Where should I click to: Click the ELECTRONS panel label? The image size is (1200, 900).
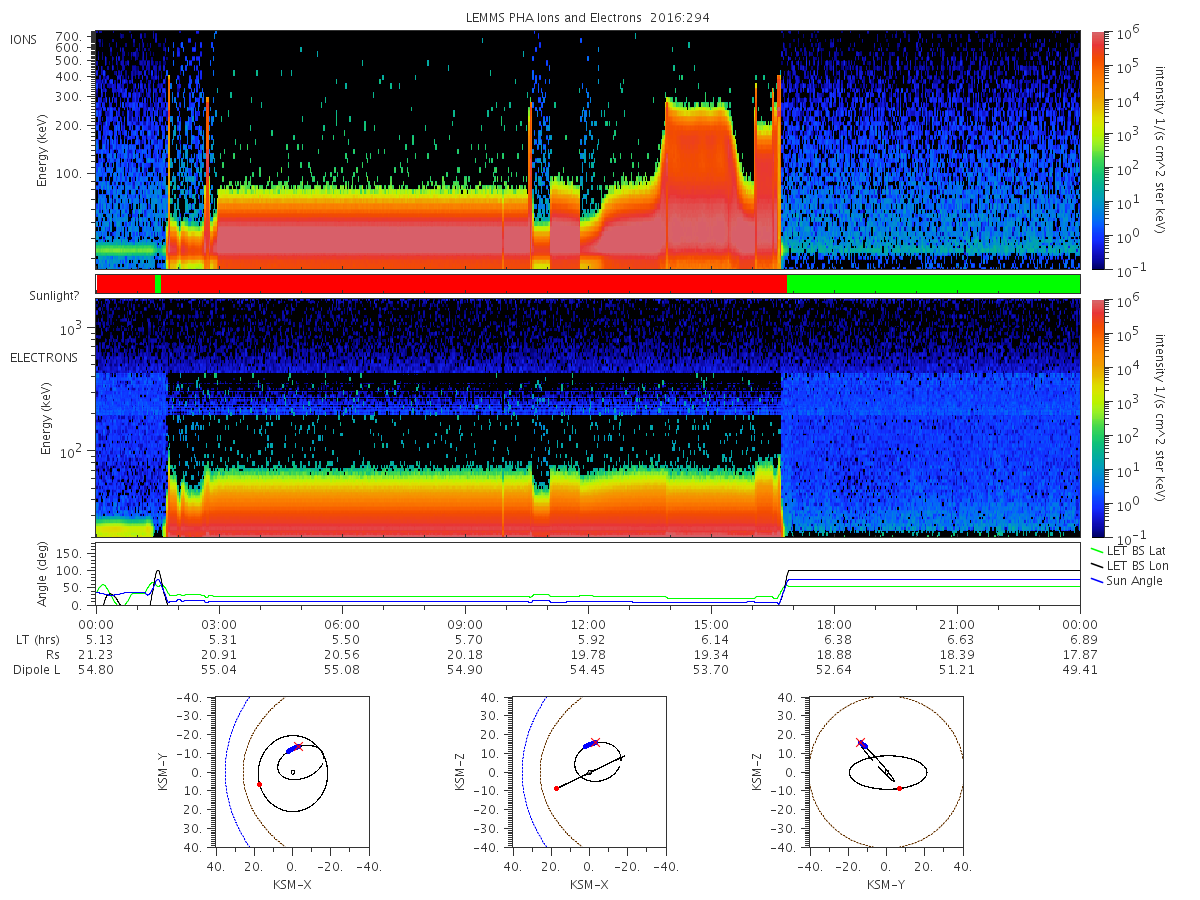point(43,357)
